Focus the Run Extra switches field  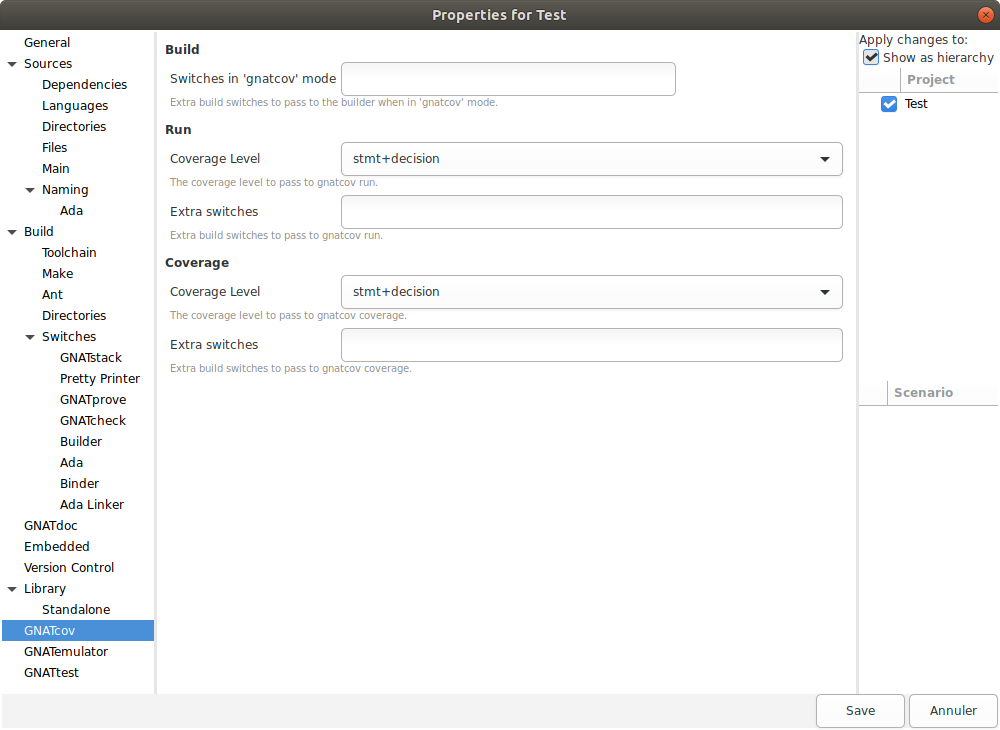click(x=592, y=212)
